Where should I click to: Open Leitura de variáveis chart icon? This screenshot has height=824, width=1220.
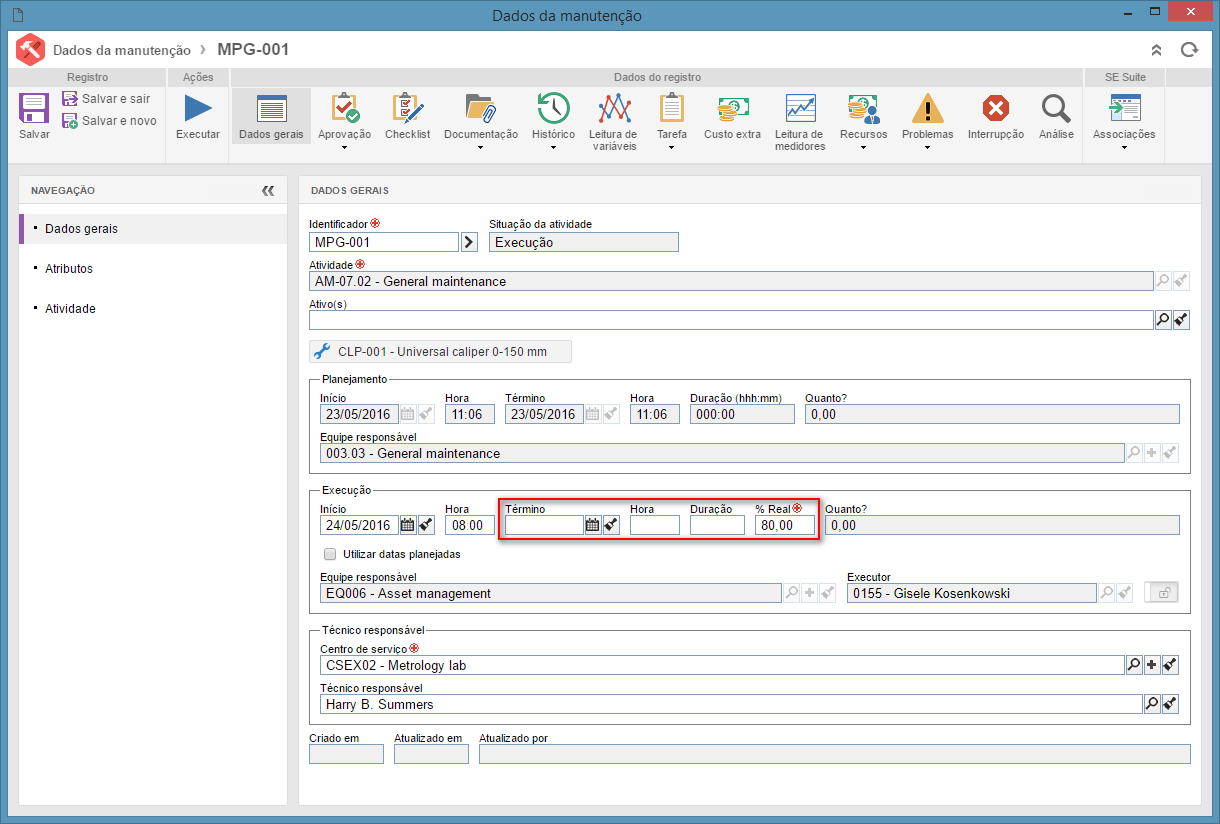tap(613, 108)
